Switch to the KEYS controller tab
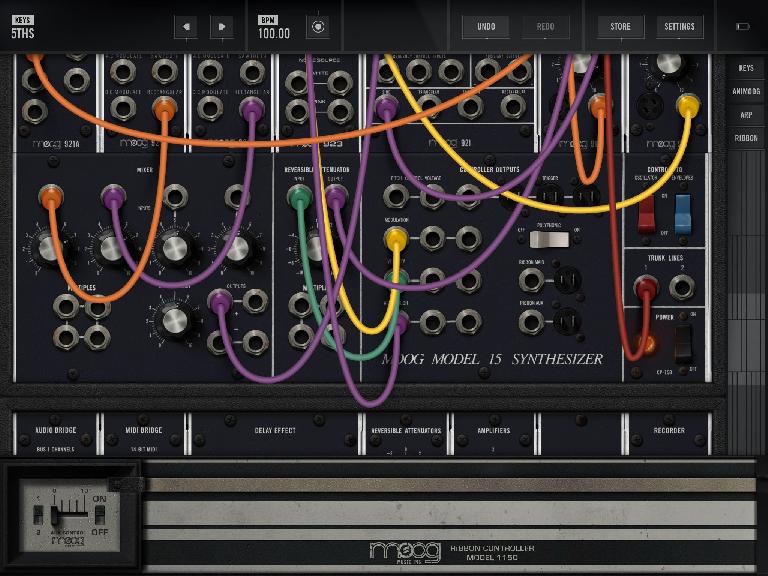The height and width of the screenshot is (576, 768). pos(746,68)
